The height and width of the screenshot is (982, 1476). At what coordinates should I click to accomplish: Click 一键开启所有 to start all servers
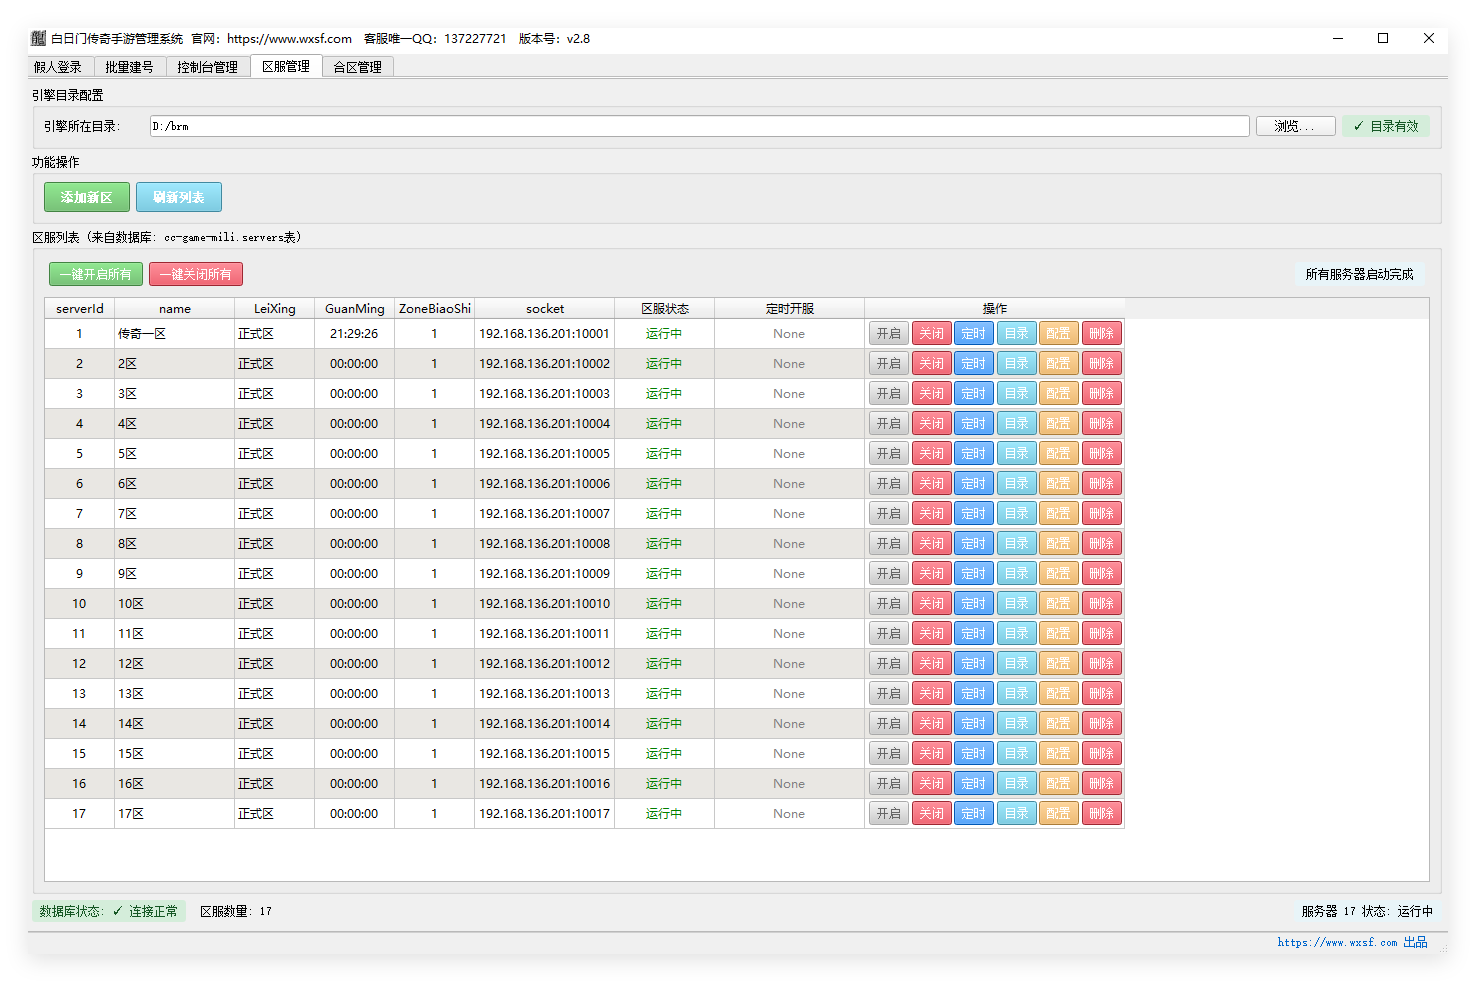coord(96,274)
